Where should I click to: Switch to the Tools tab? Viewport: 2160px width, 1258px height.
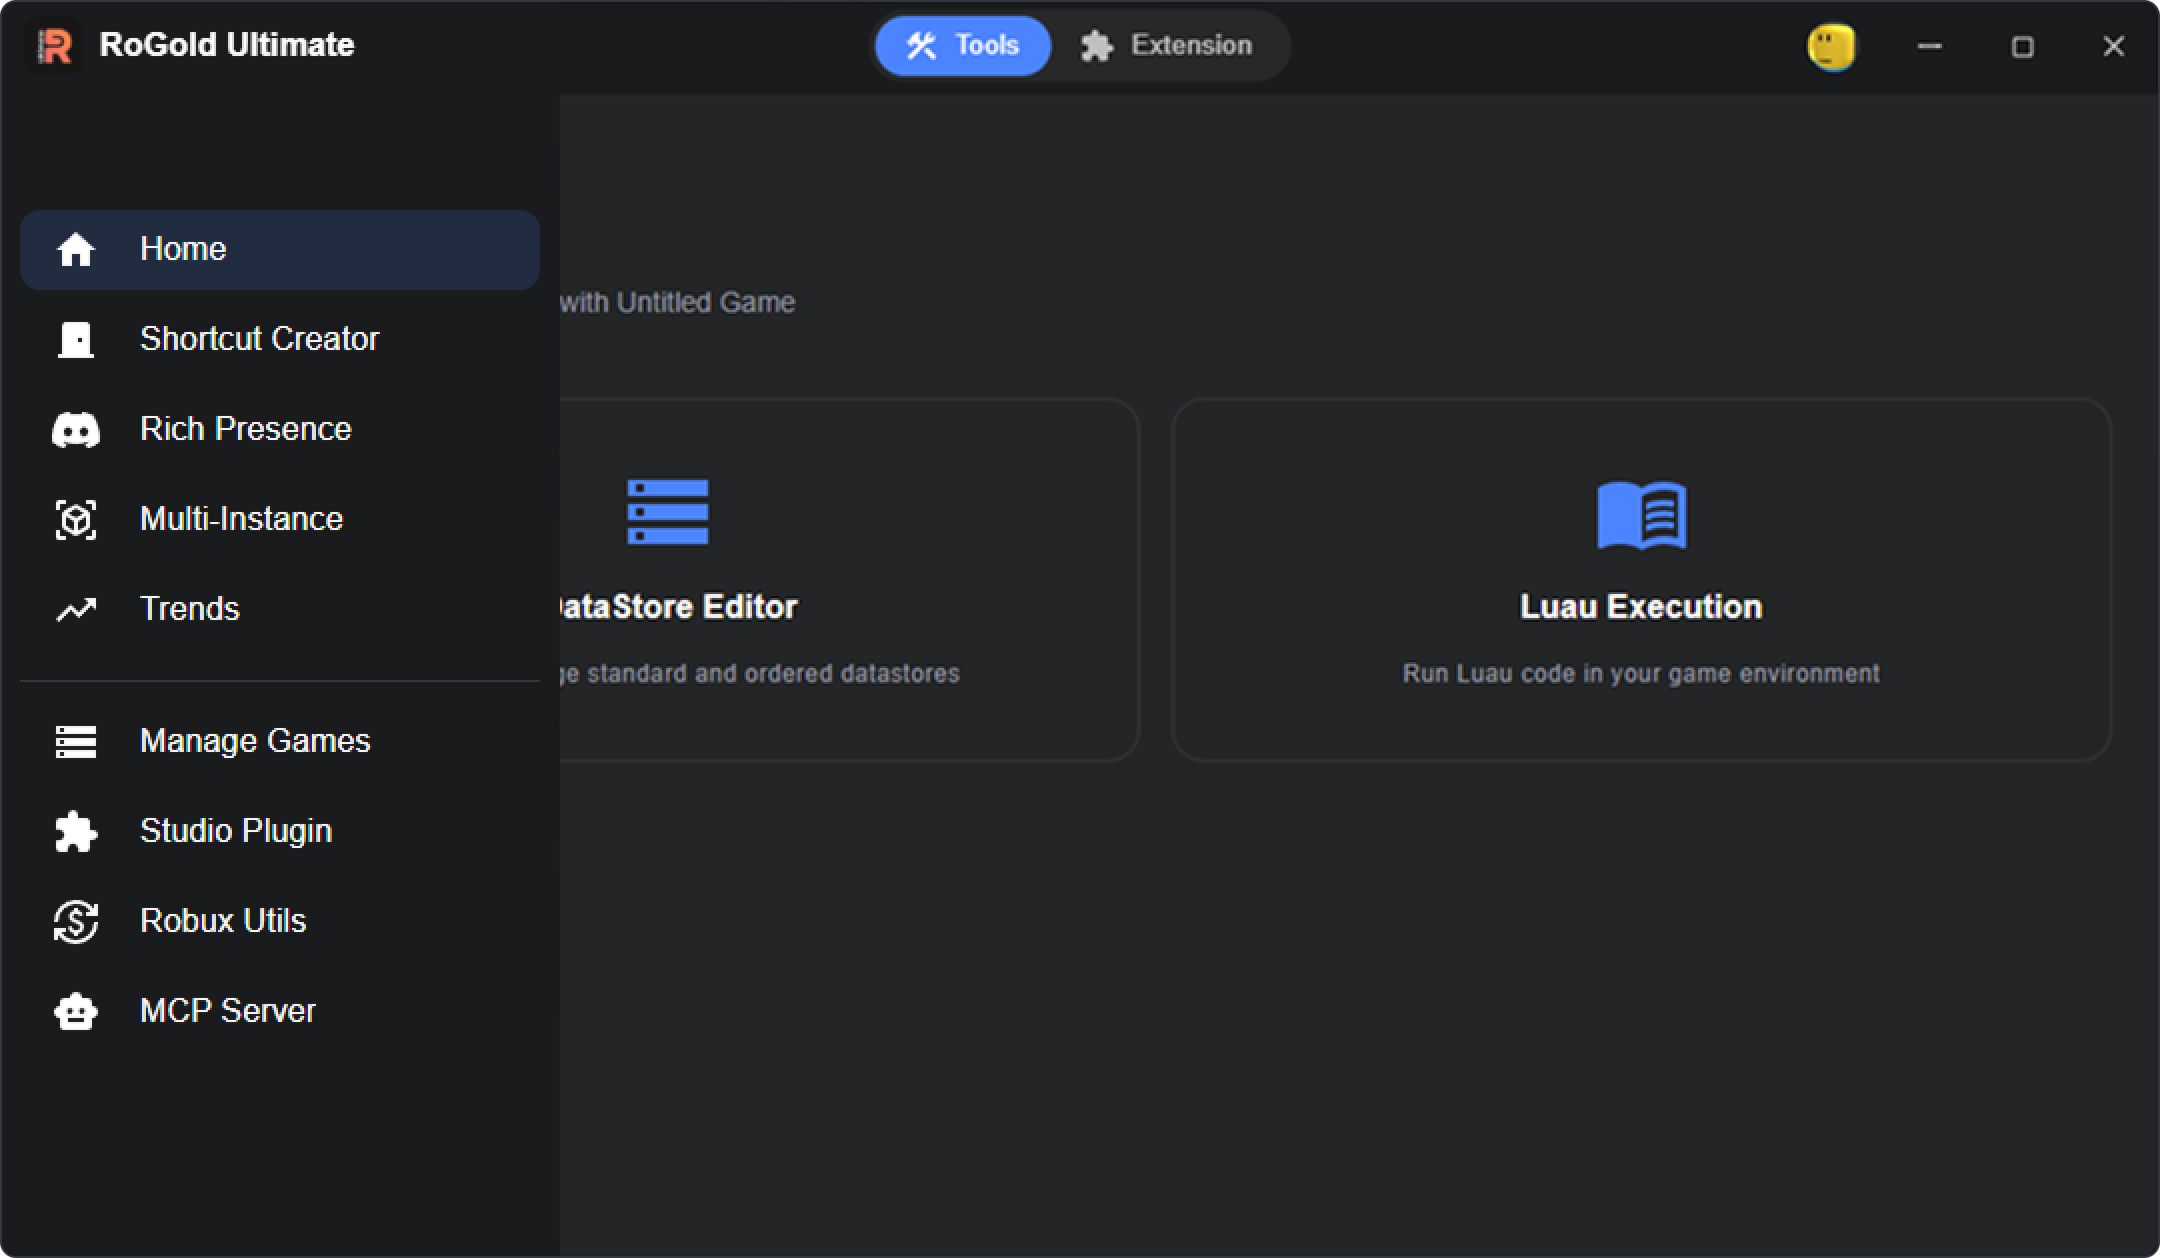tap(963, 46)
